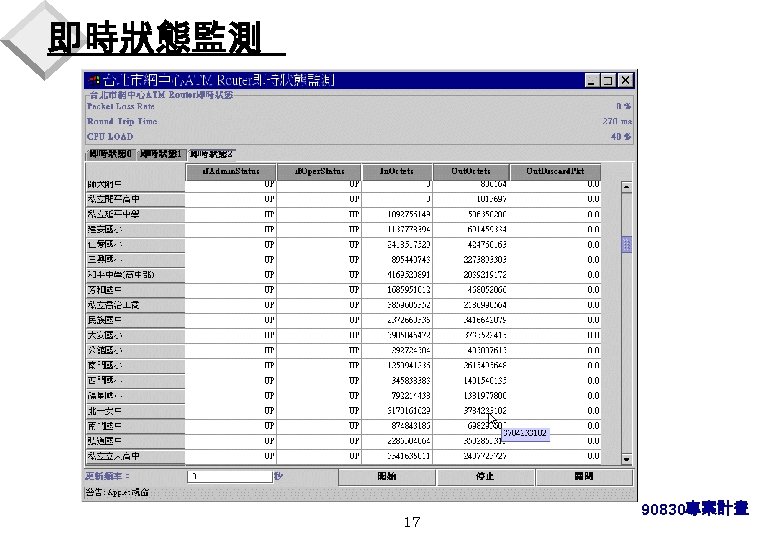The image size is (780, 540).
Task: Click the CPU LOAD label
Action: click(110, 137)
